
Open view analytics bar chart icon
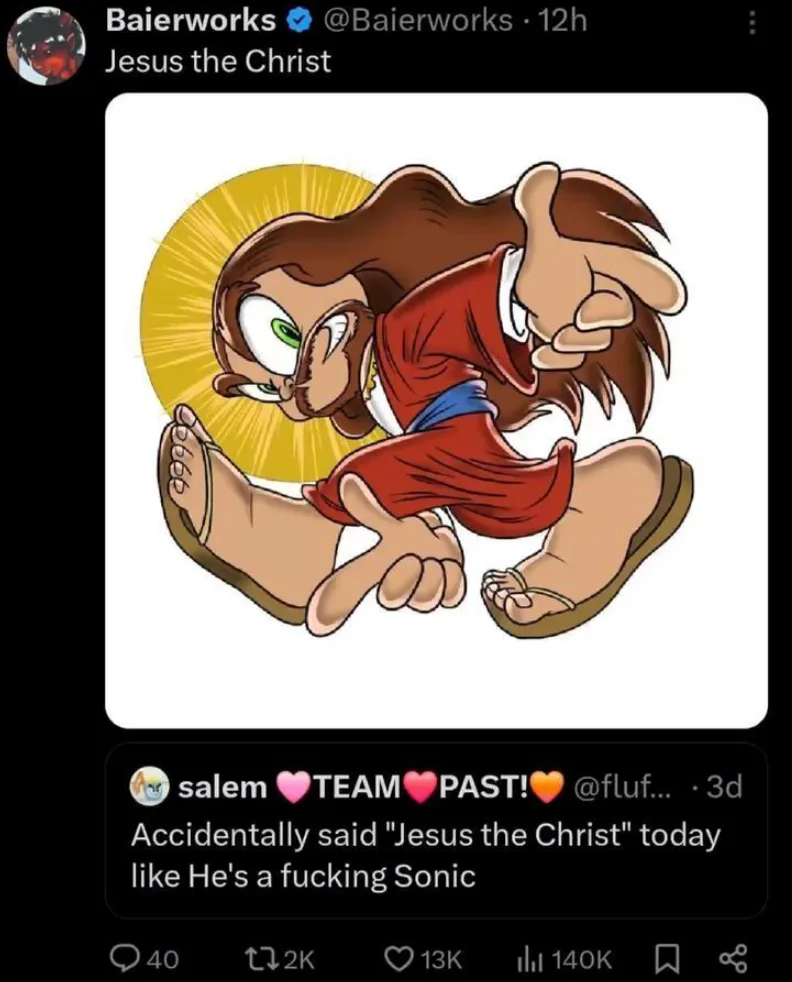pos(528,958)
